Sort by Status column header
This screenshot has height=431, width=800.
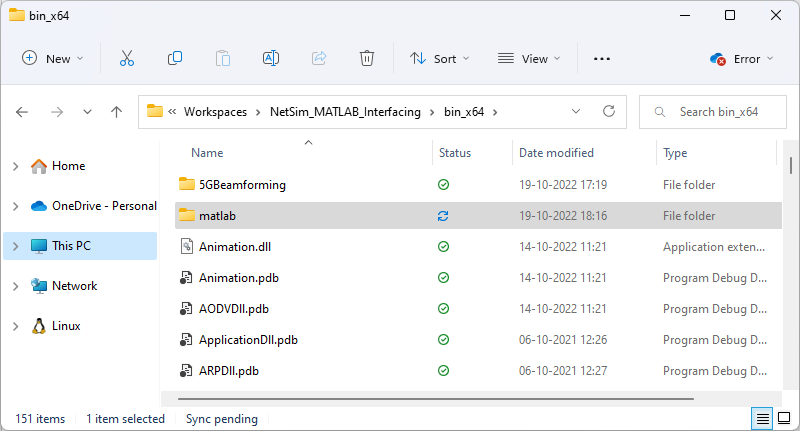[x=455, y=153]
